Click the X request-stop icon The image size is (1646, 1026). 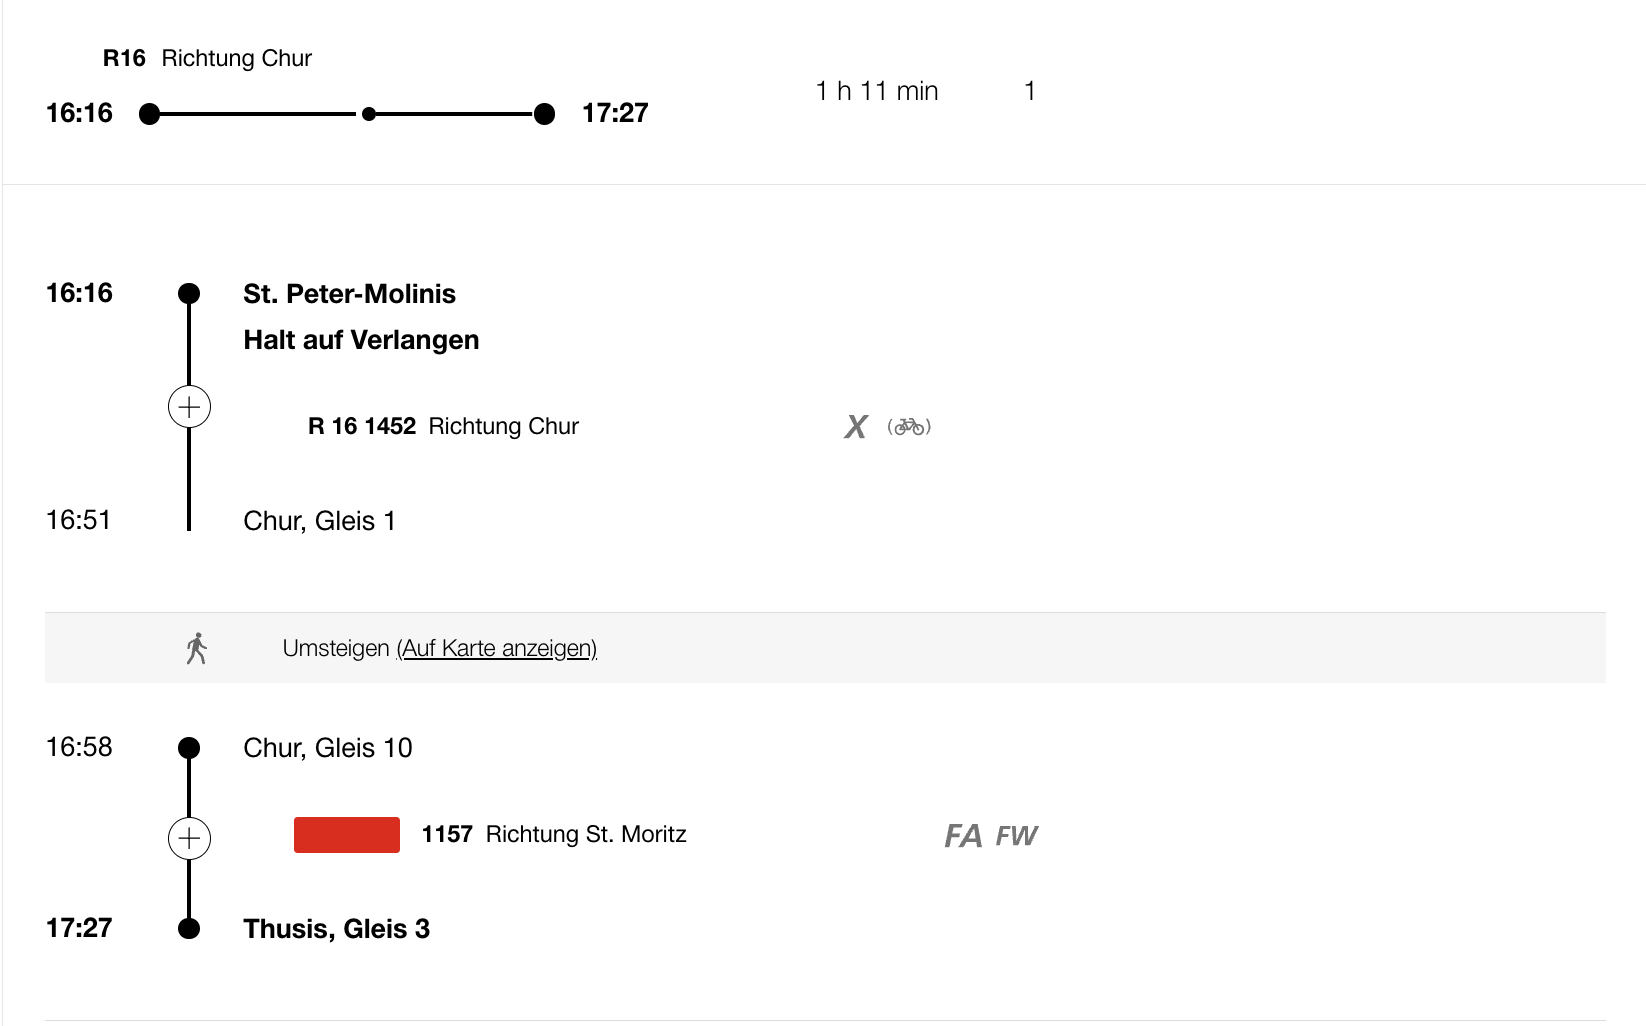[855, 427]
